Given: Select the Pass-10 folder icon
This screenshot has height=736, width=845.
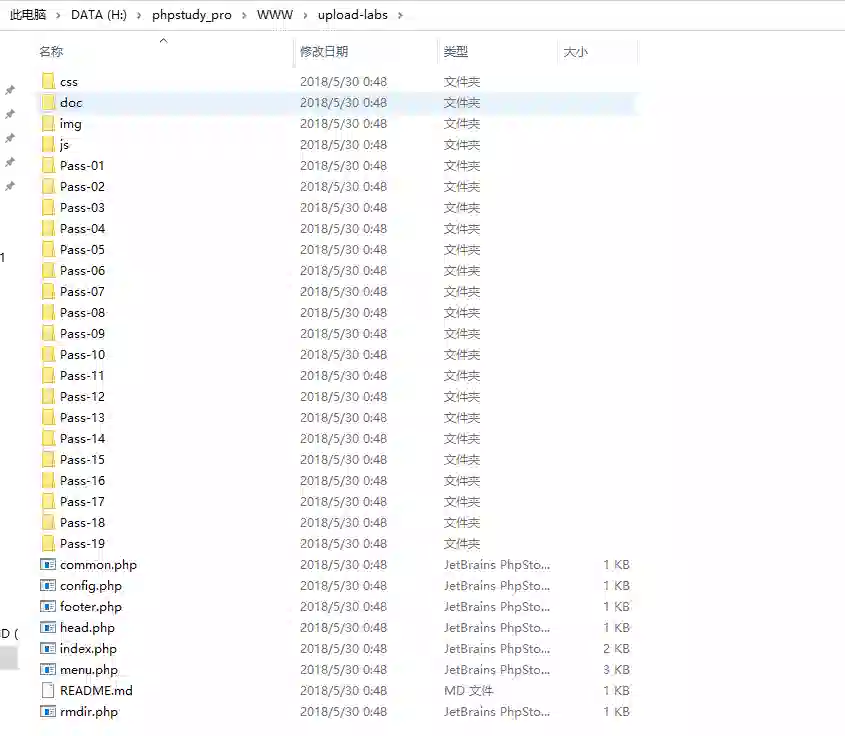Looking at the screenshot, I should pyautogui.click(x=48, y=355).
